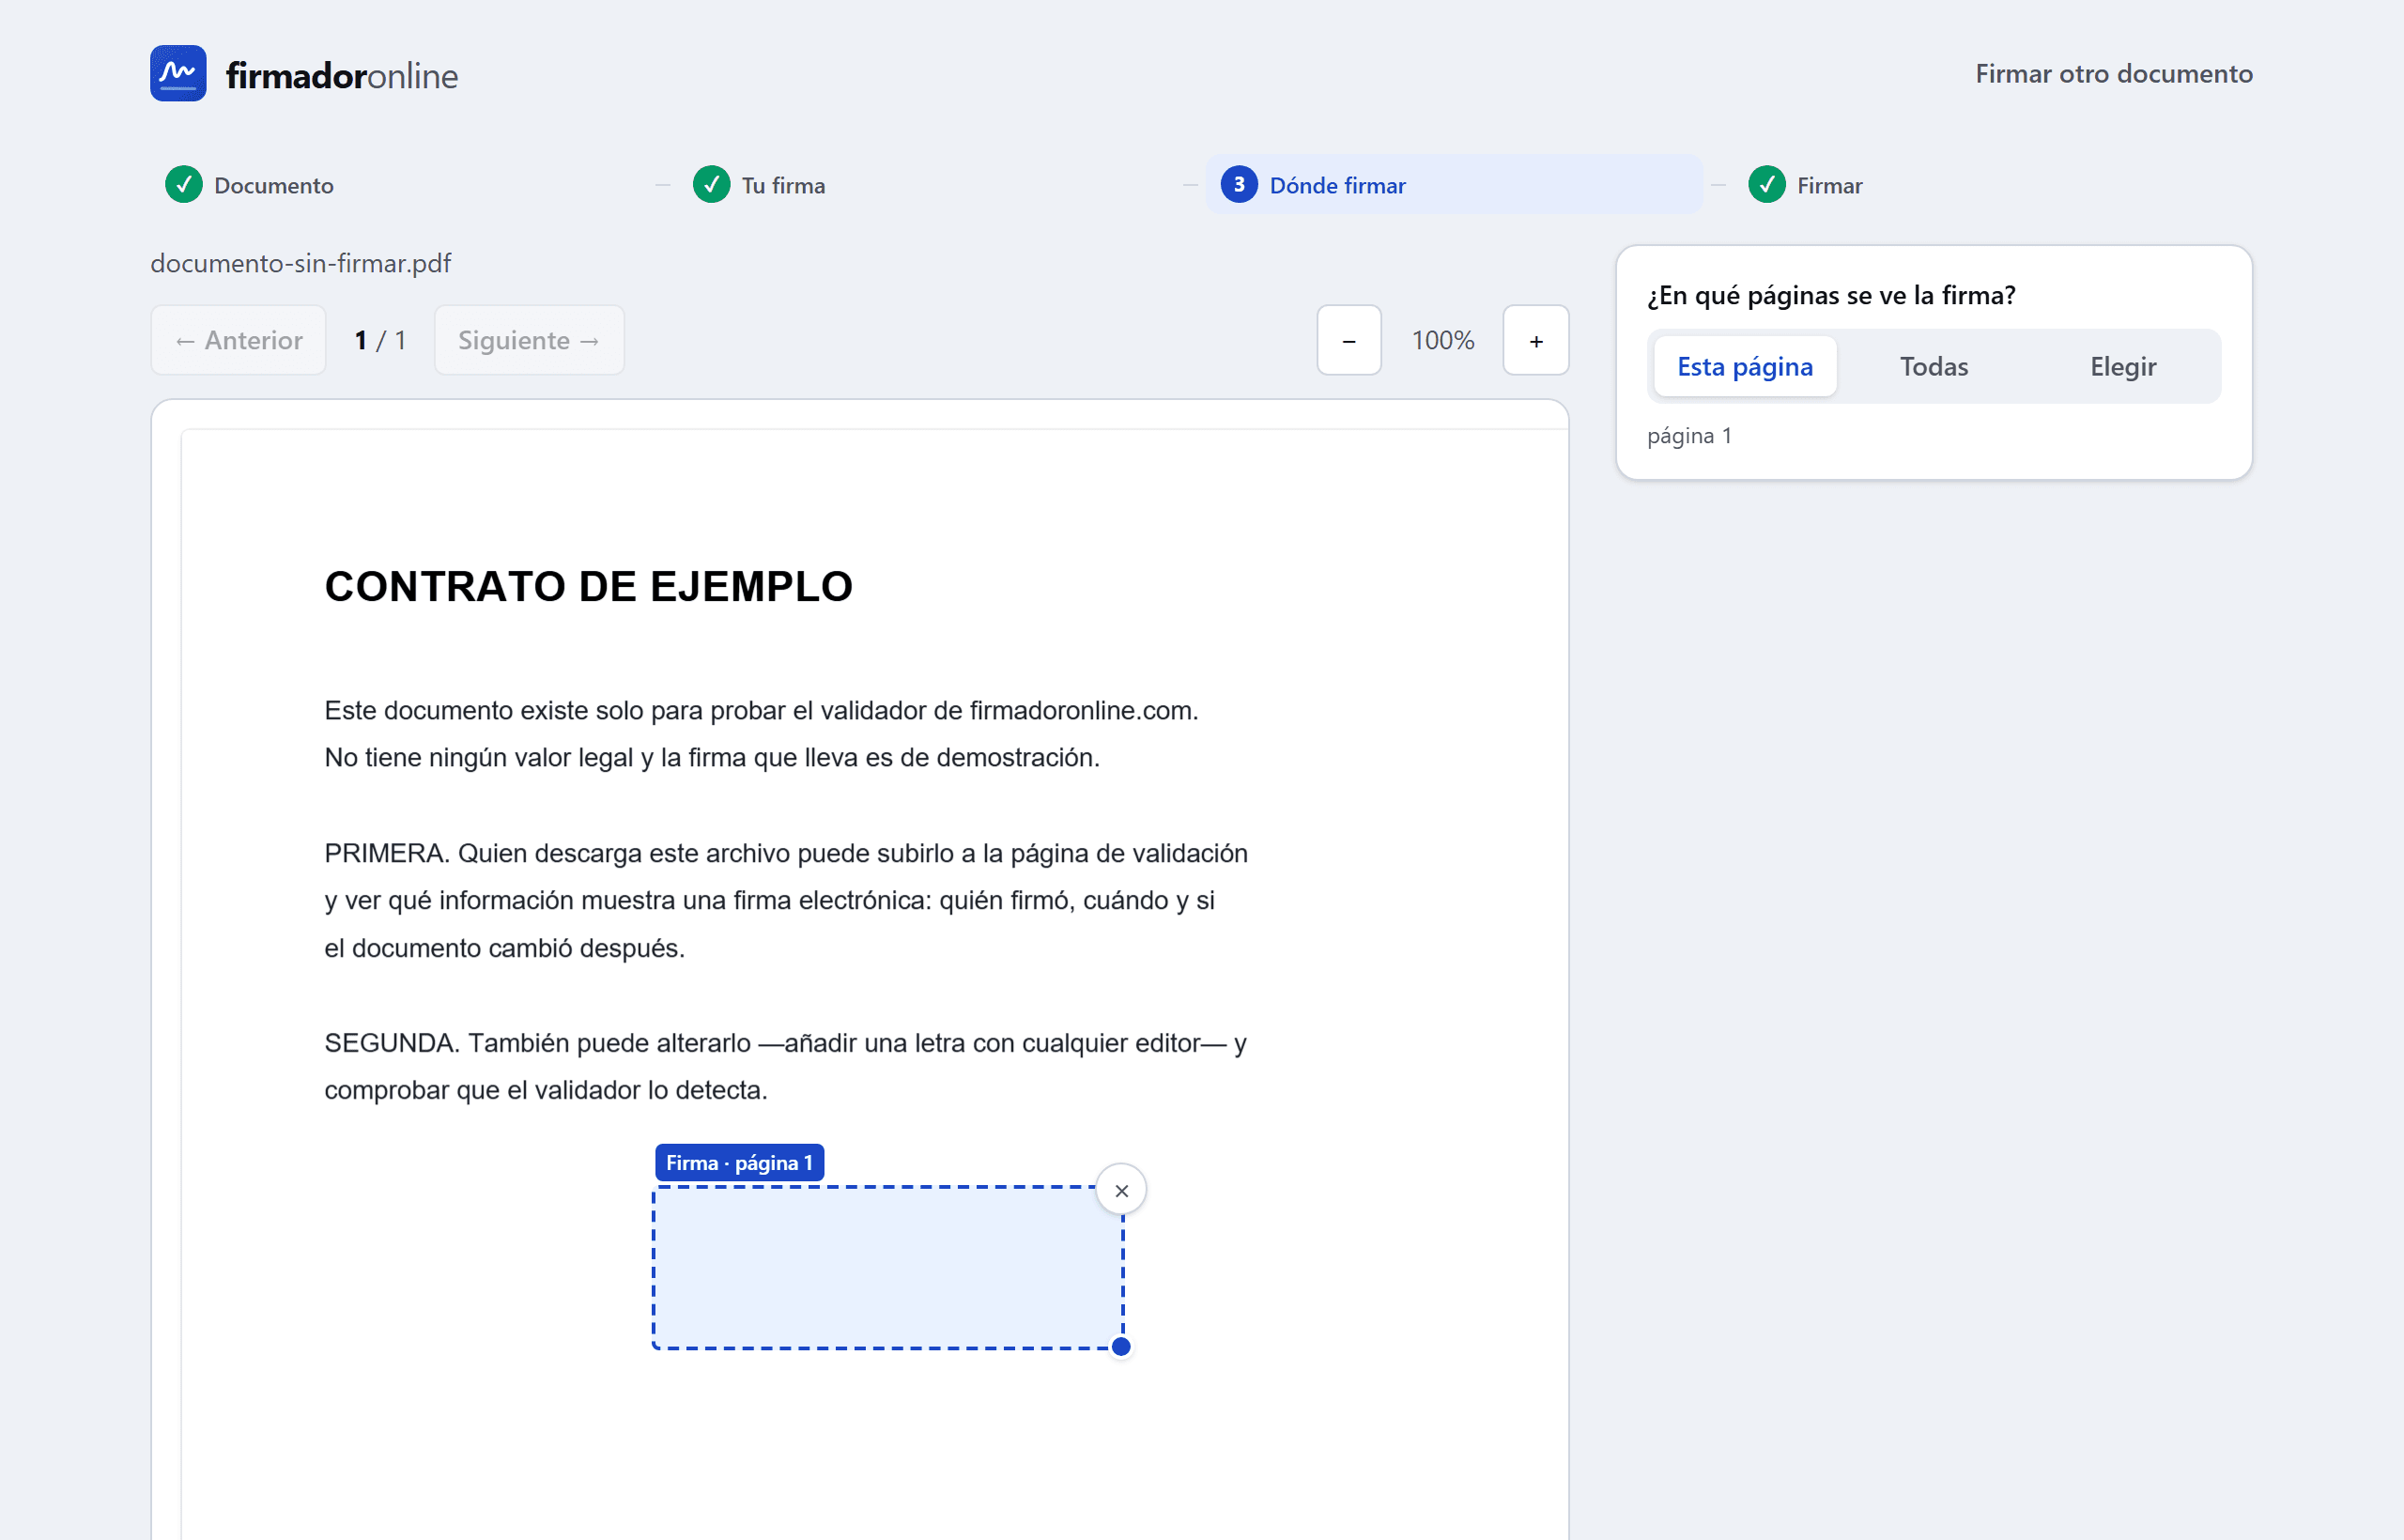
Task: Click the 1 / 1 page indicator
Action: pyautogui.click(x=380, y=340)
